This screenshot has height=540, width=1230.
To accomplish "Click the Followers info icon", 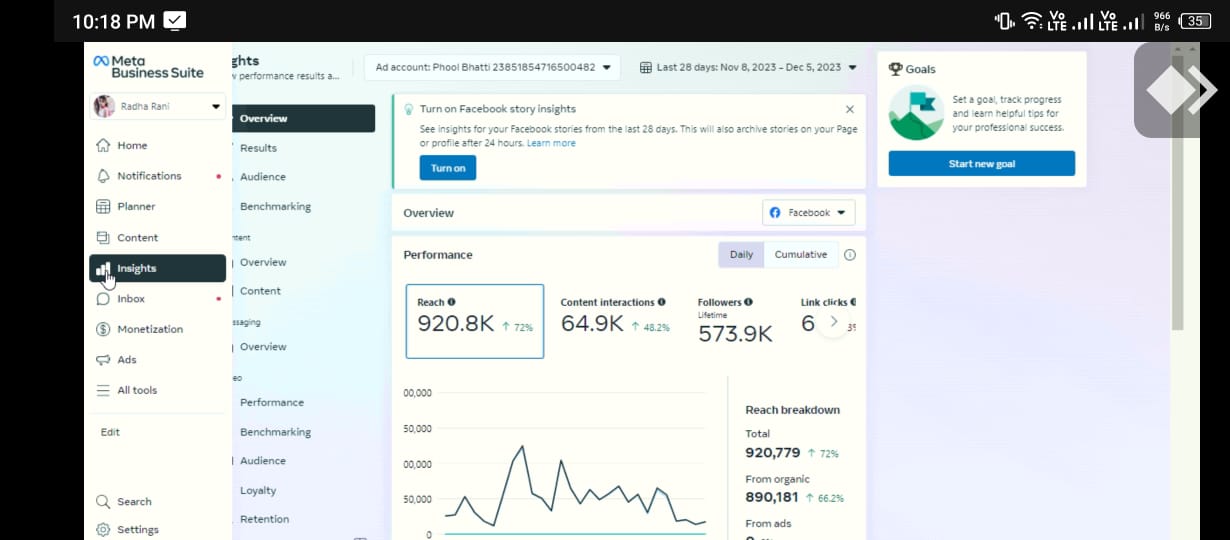I will [x=748, y=302].
